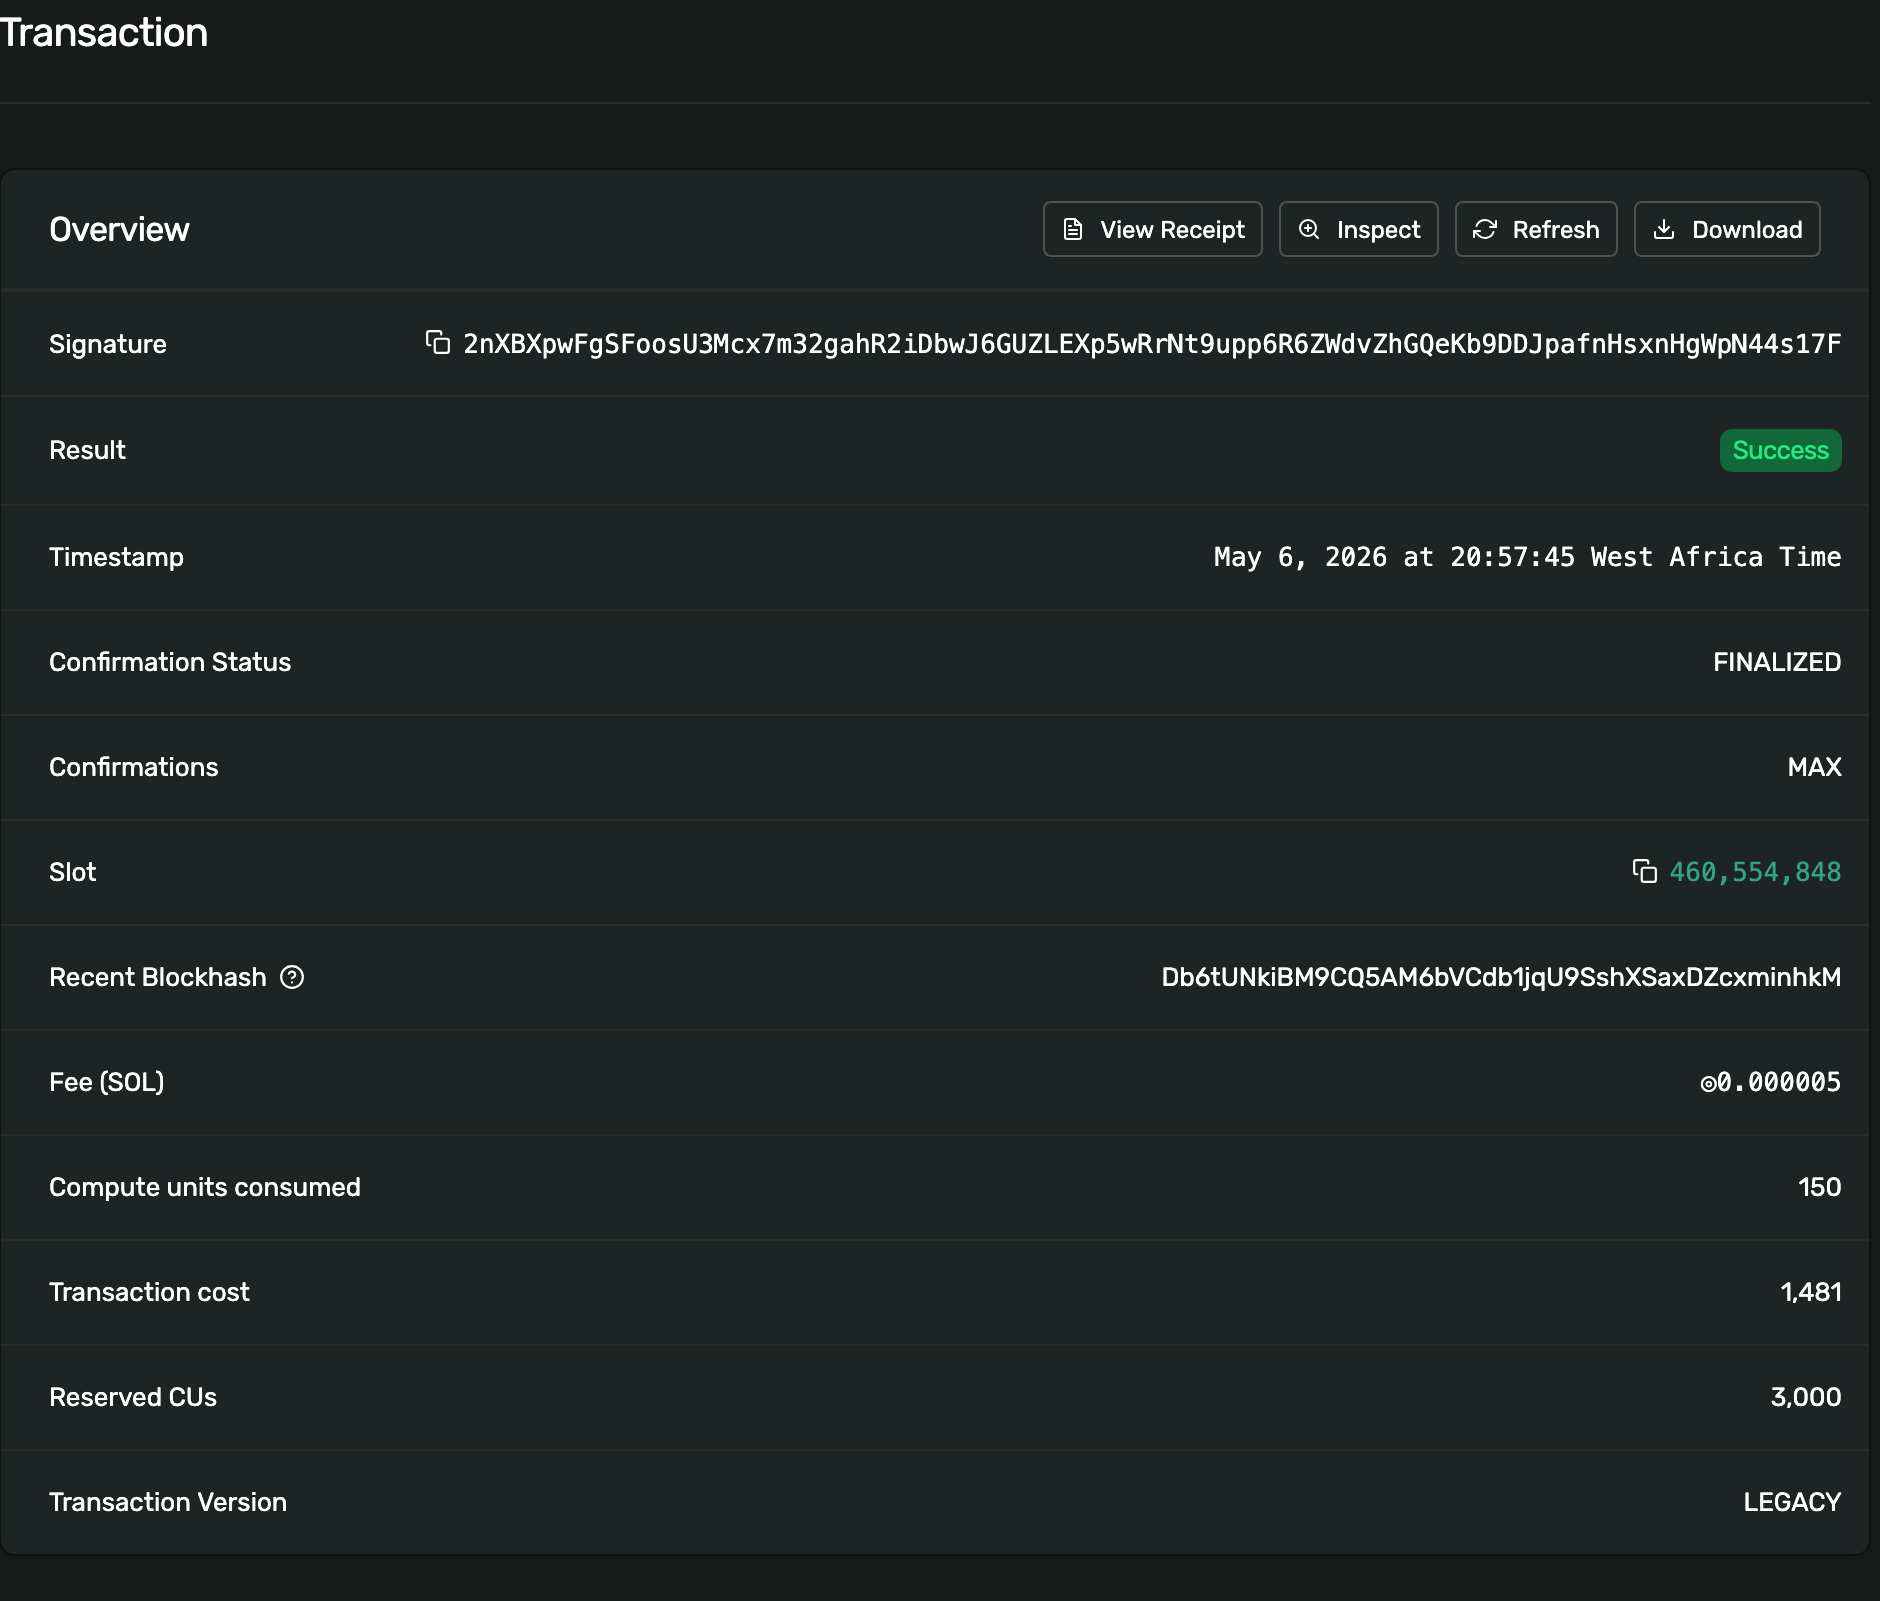Click the fee value 0.000005

pos(1770,1082)
